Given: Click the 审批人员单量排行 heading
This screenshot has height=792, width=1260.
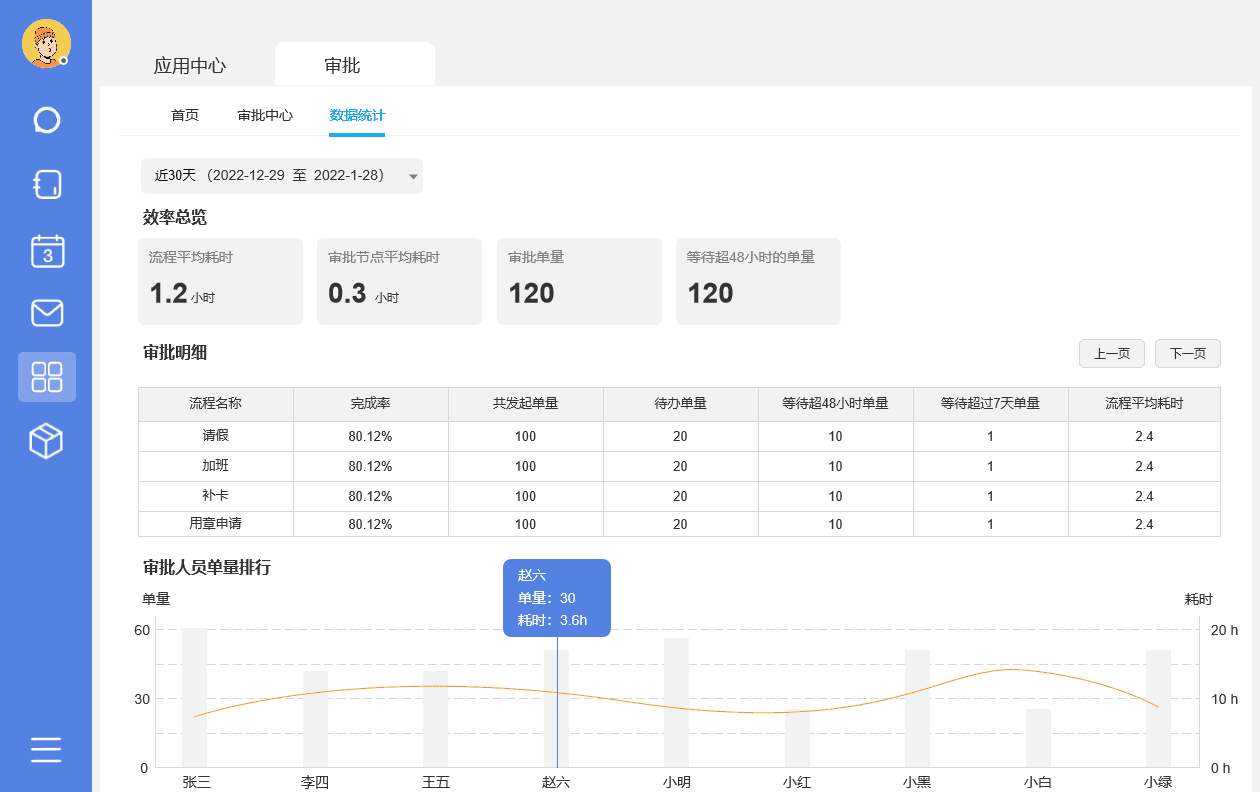Looking at the screenshot, I should click(x=207, y=568).
